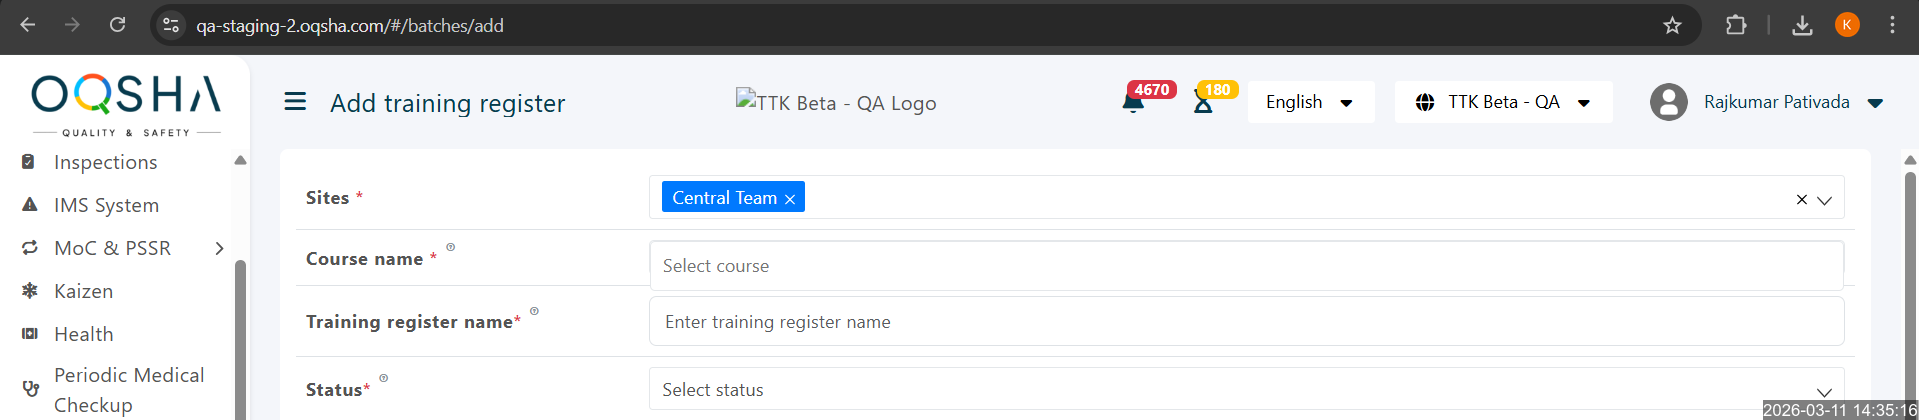Bookmark this page with star icon

click(x=1672, y=25)
